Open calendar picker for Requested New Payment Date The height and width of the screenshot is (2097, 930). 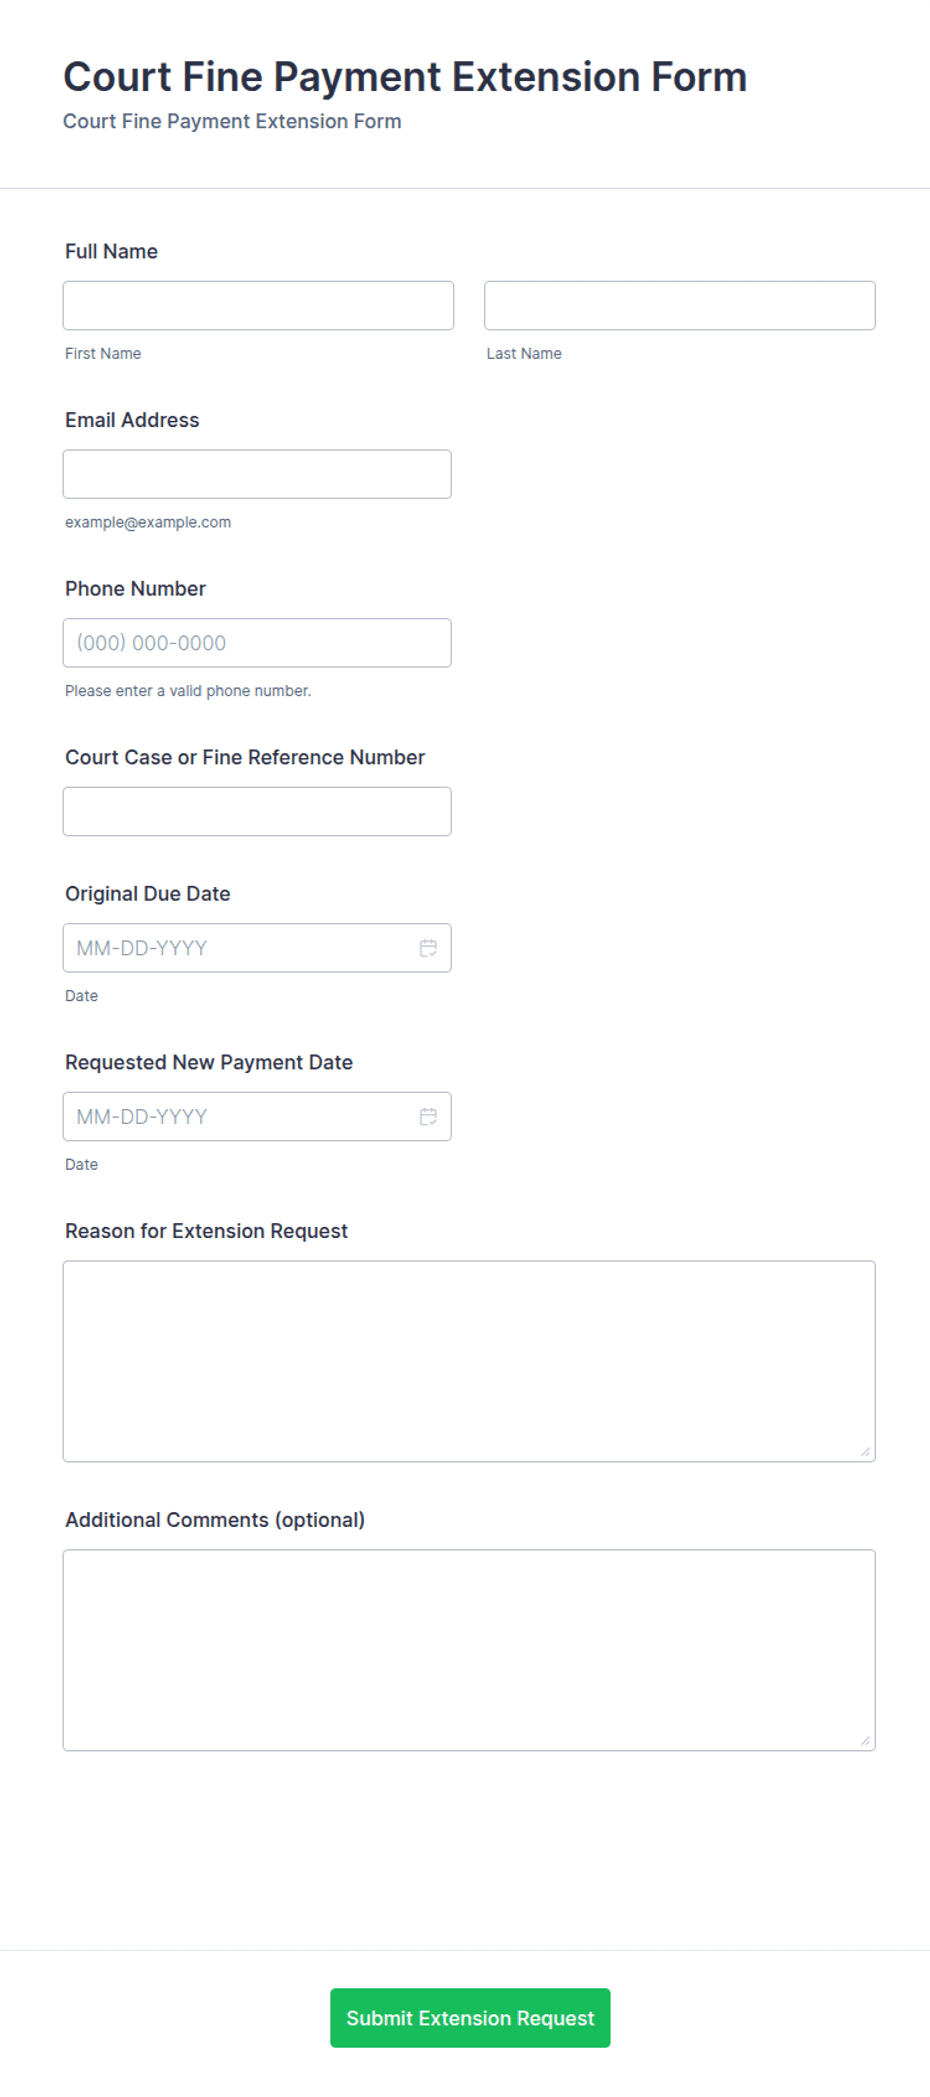(428, 1117)
